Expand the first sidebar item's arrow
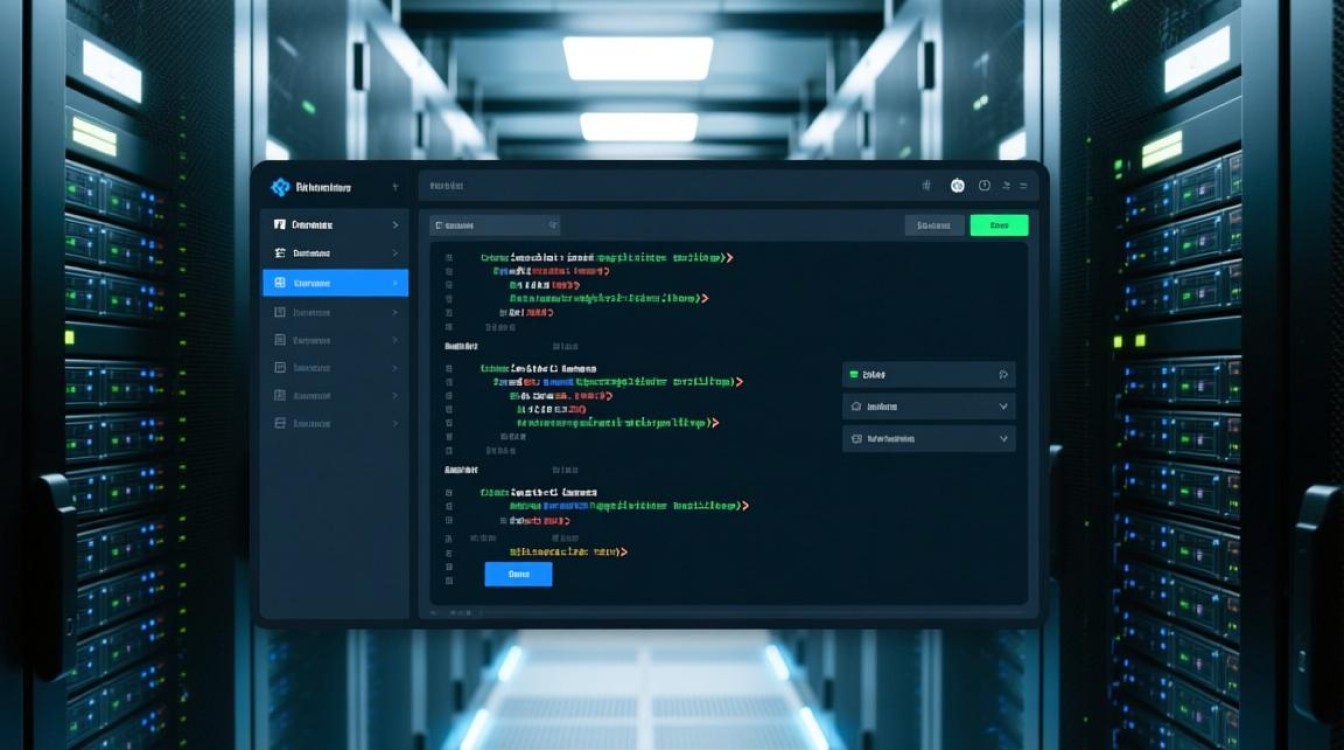This screenshot has width=1344, height=750. pos(395,225)
